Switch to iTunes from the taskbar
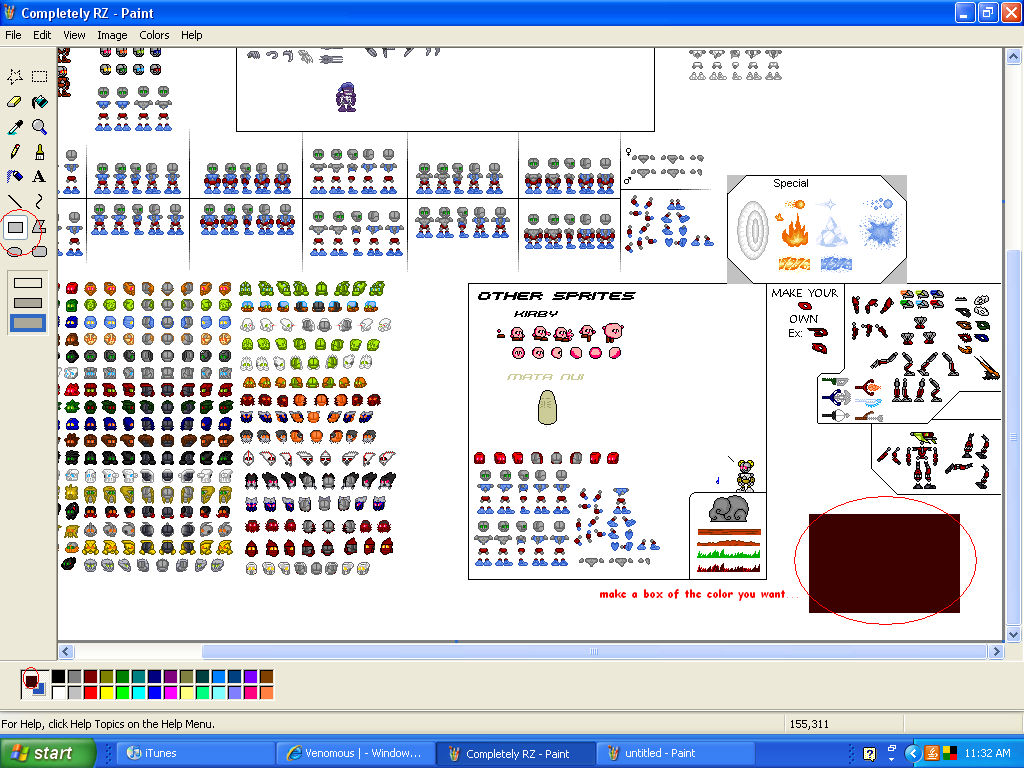This screenshot has width=1024, height=768. (195, 753)
